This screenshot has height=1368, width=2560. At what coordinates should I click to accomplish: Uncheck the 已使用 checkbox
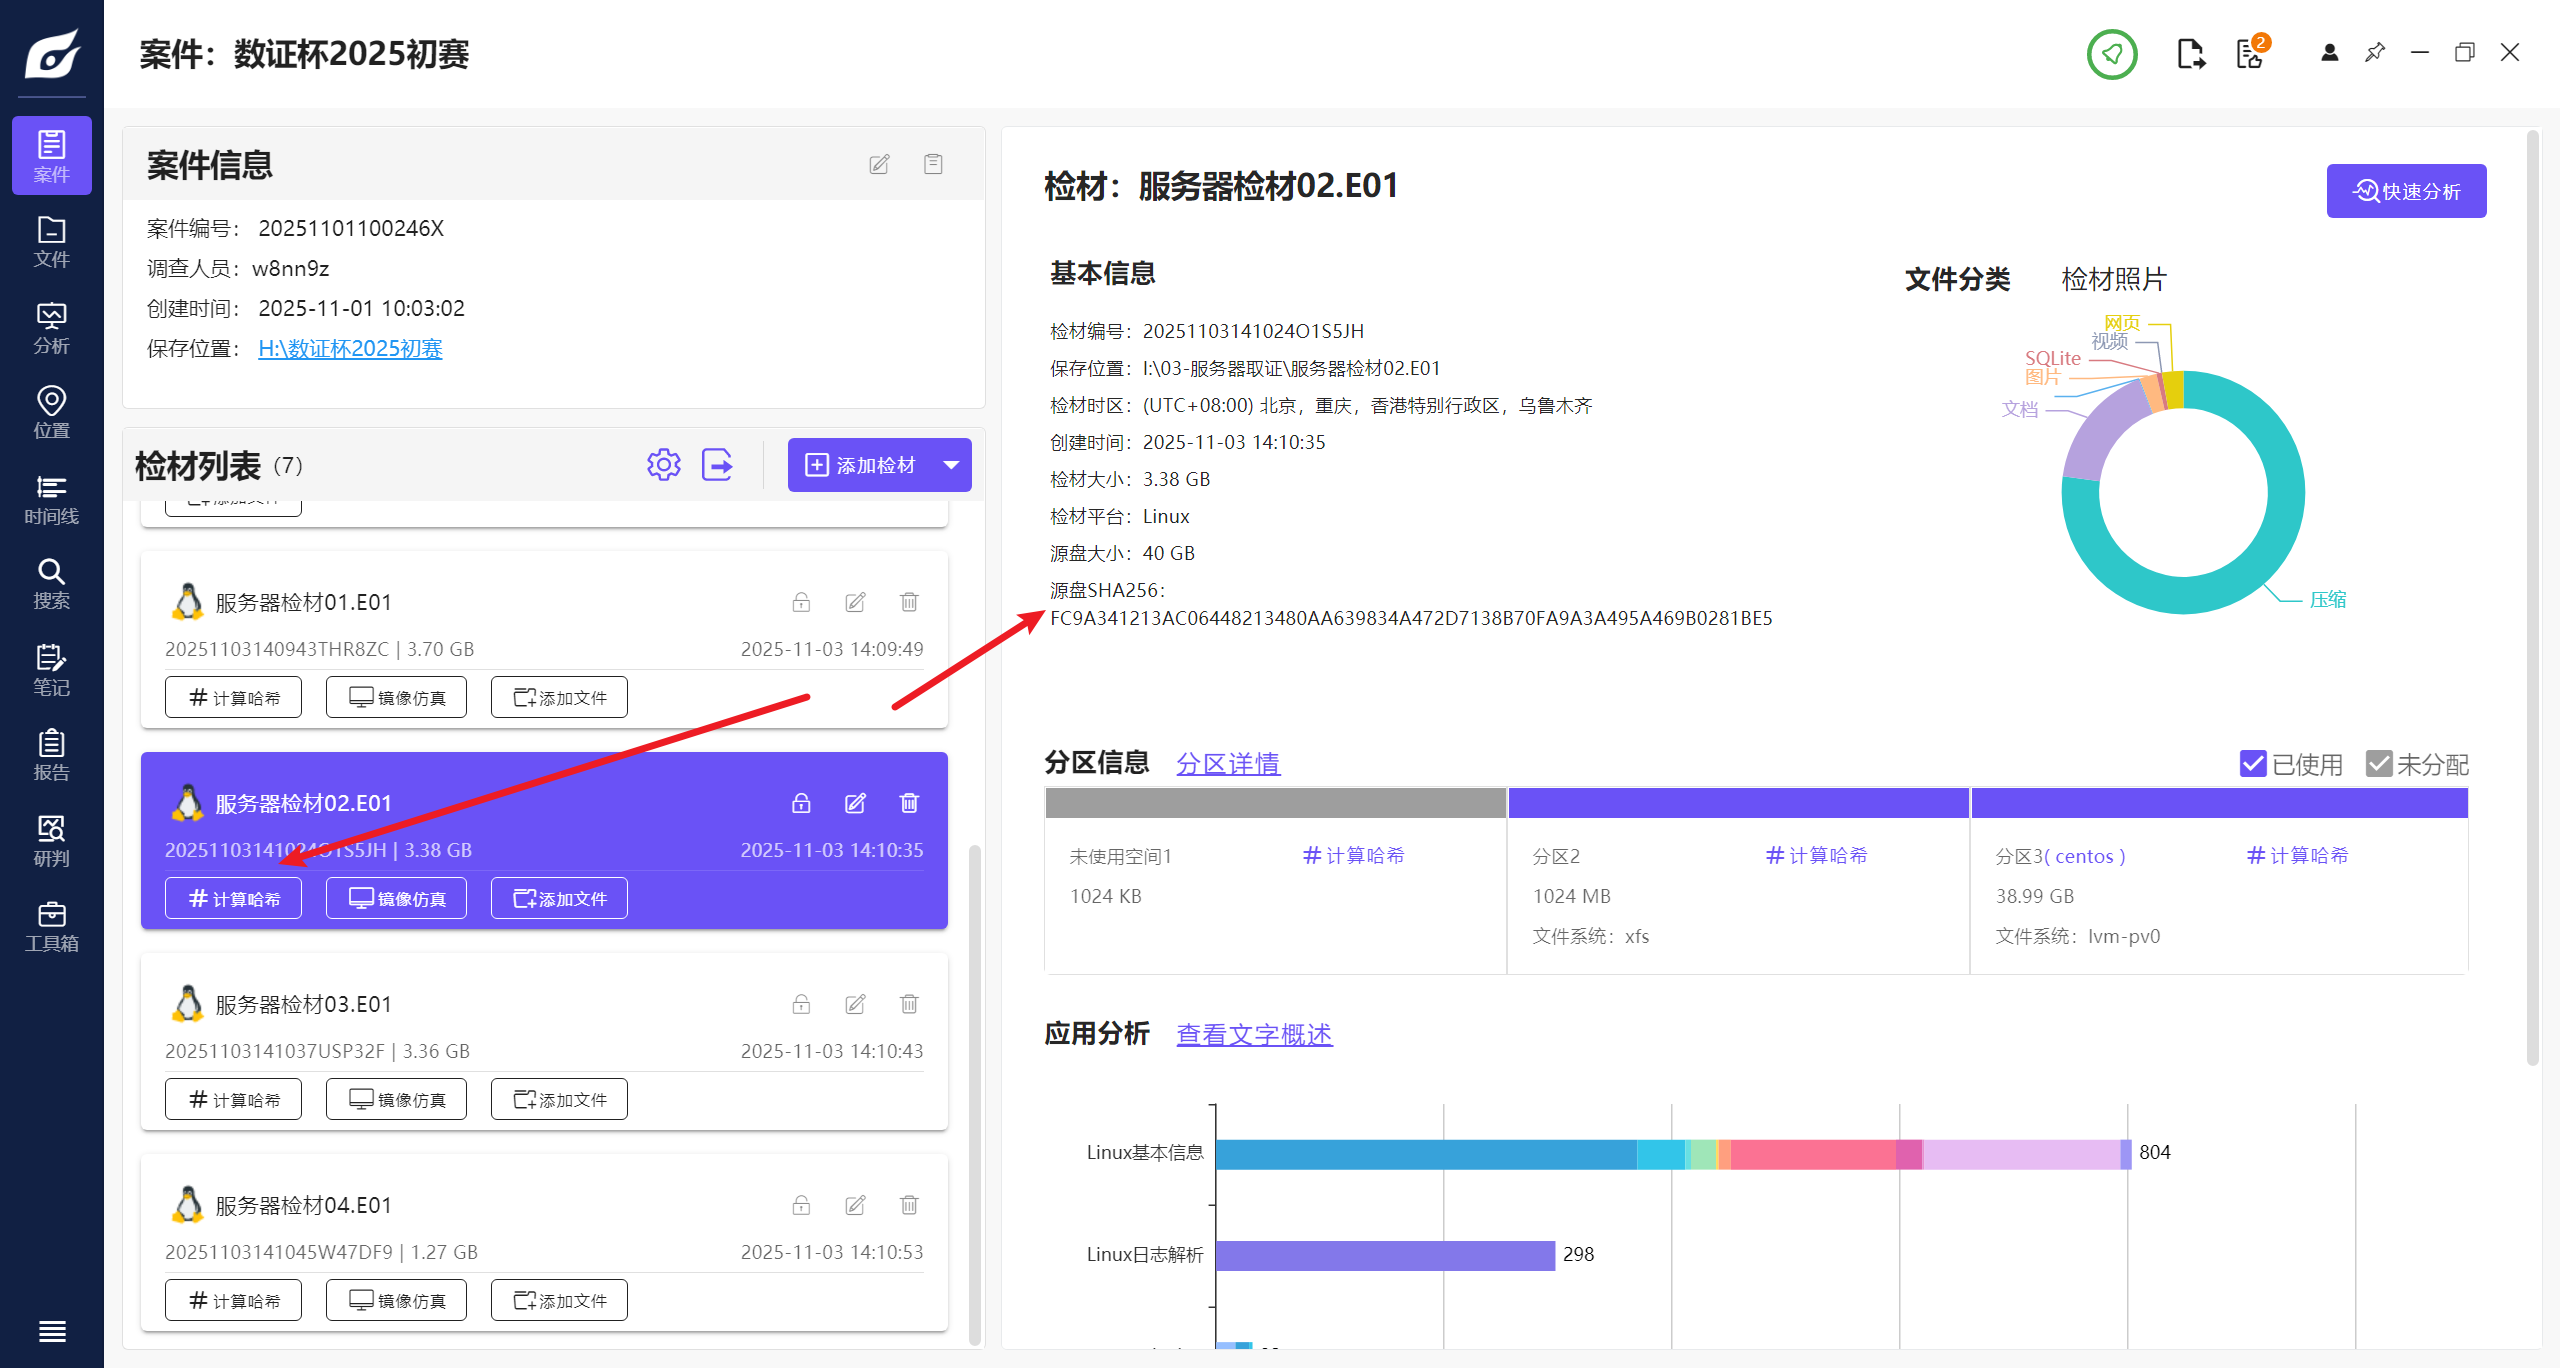pos(2252,764)
